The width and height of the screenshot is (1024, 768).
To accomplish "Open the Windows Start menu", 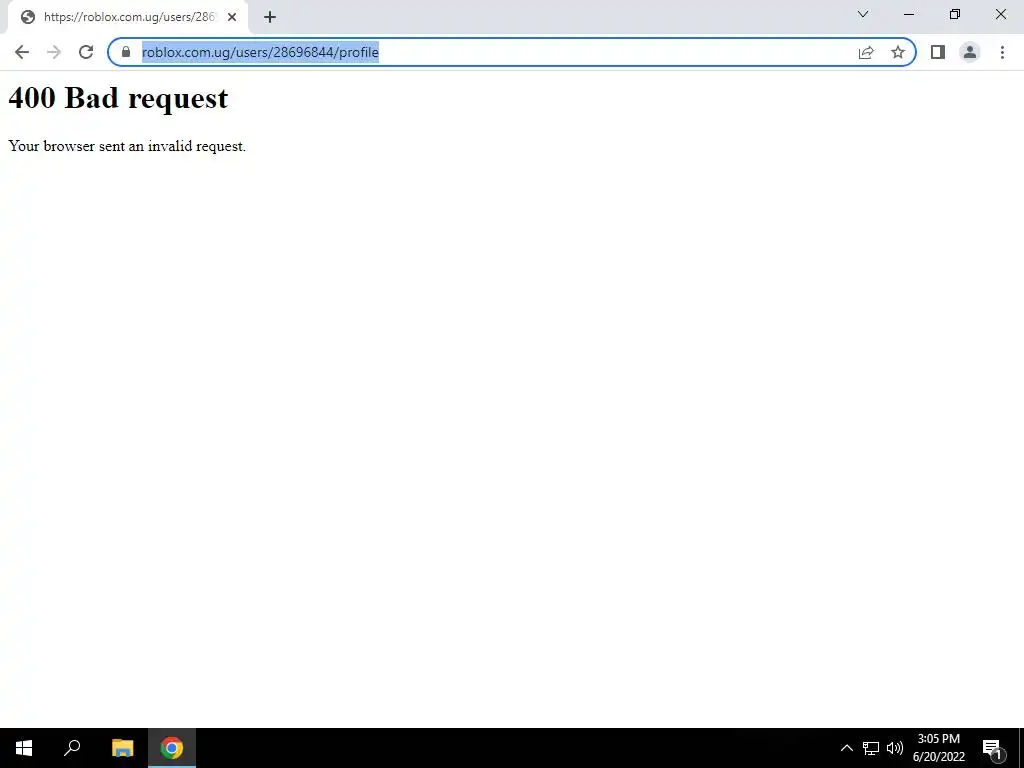I will click(24, 748).
